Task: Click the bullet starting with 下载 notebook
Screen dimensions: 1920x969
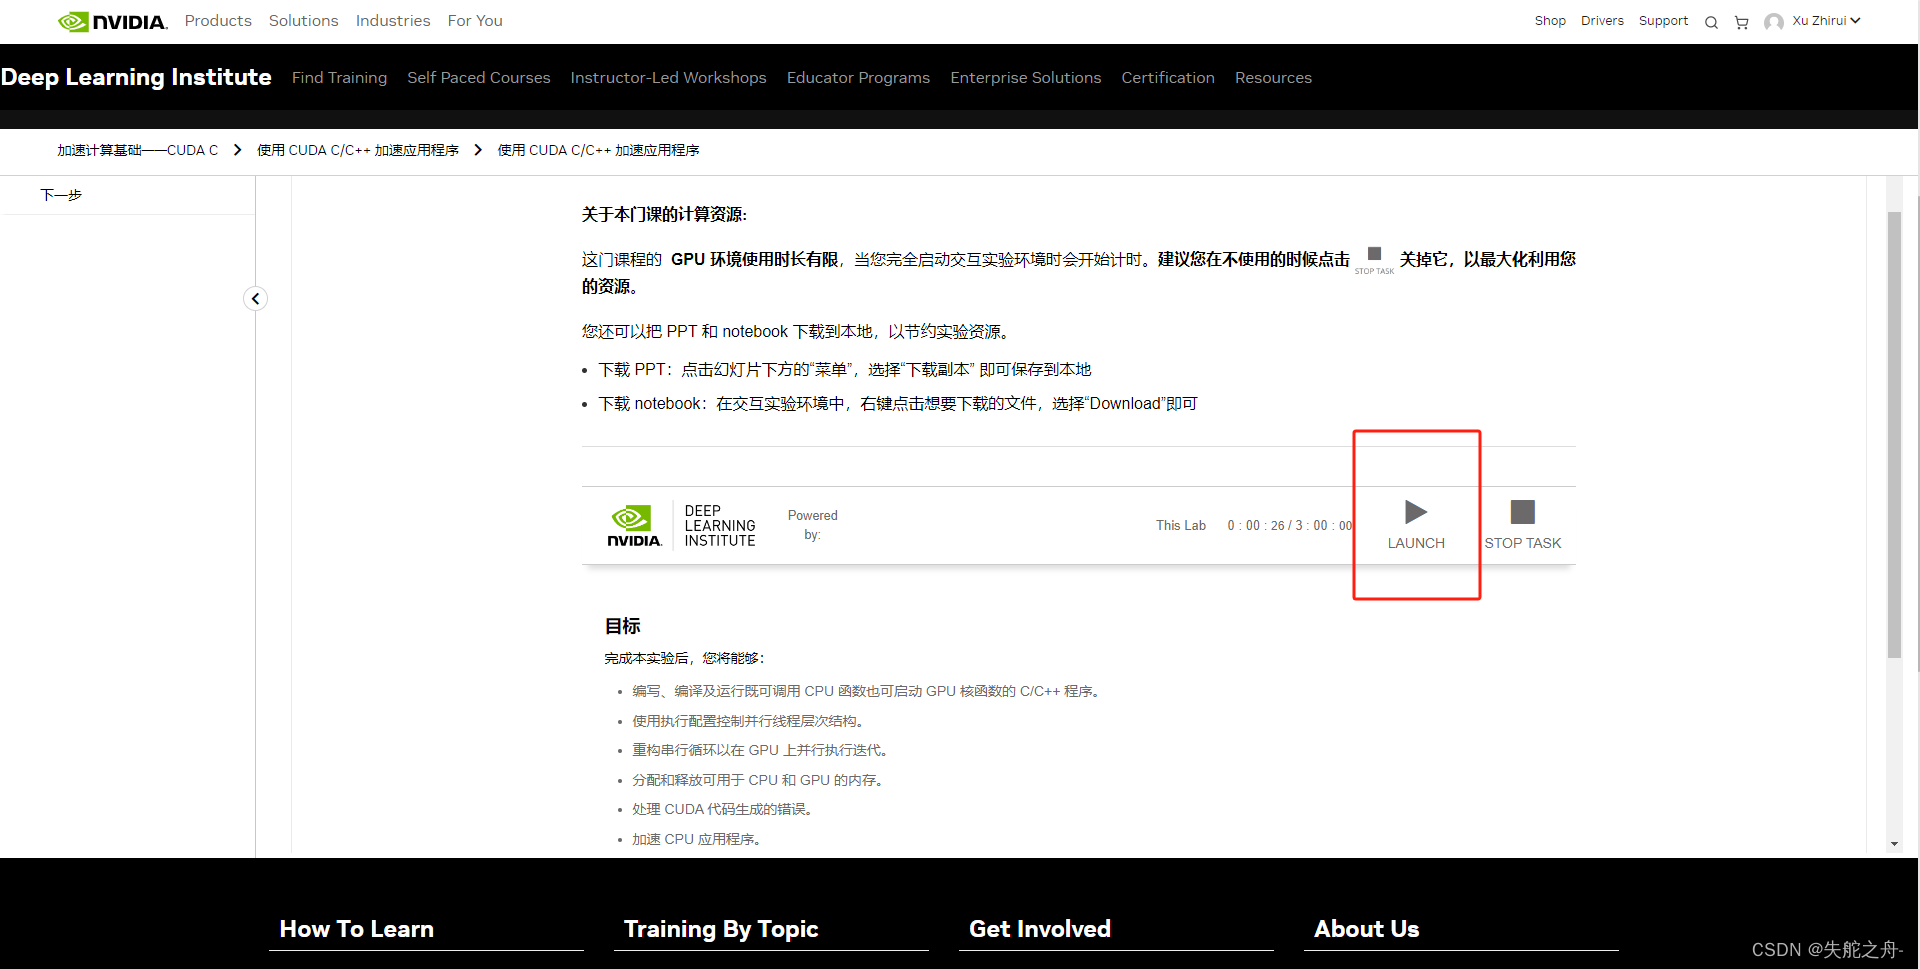Action: 898,403
